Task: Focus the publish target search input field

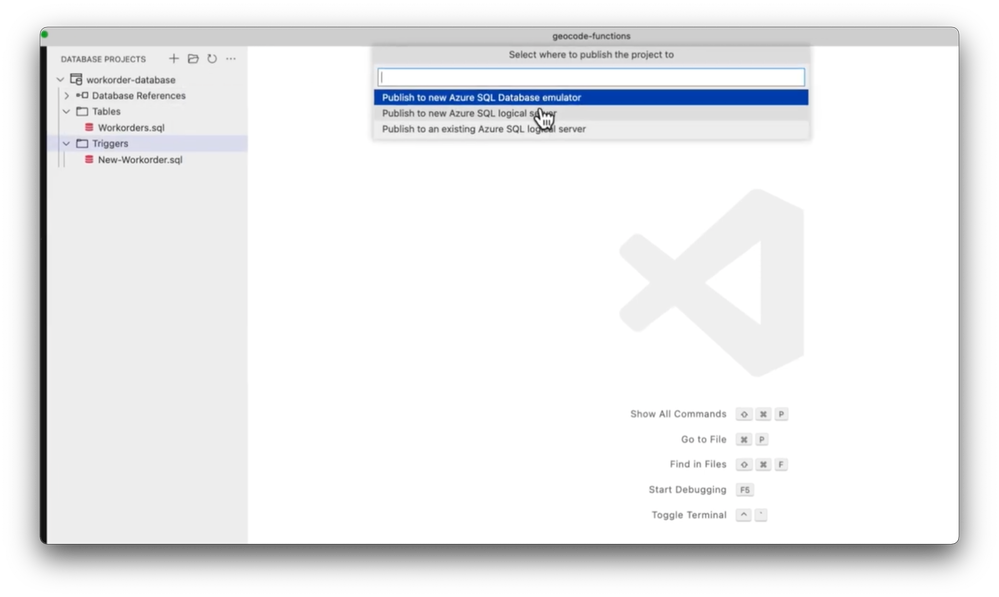Action: pos(591,77)
